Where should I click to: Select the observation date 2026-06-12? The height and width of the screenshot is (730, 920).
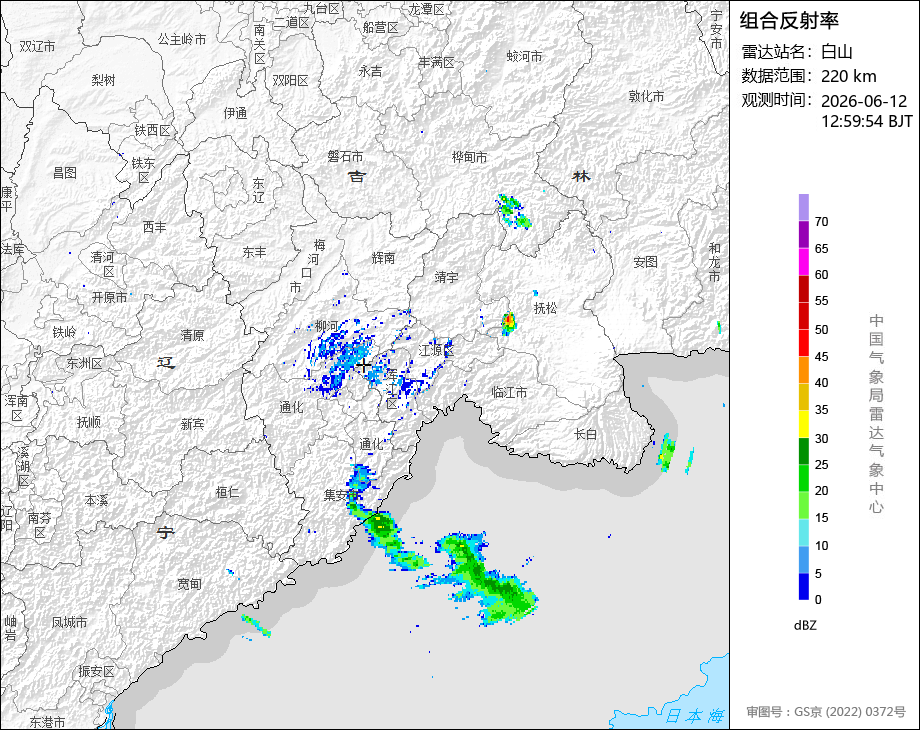tap(864, 101)
